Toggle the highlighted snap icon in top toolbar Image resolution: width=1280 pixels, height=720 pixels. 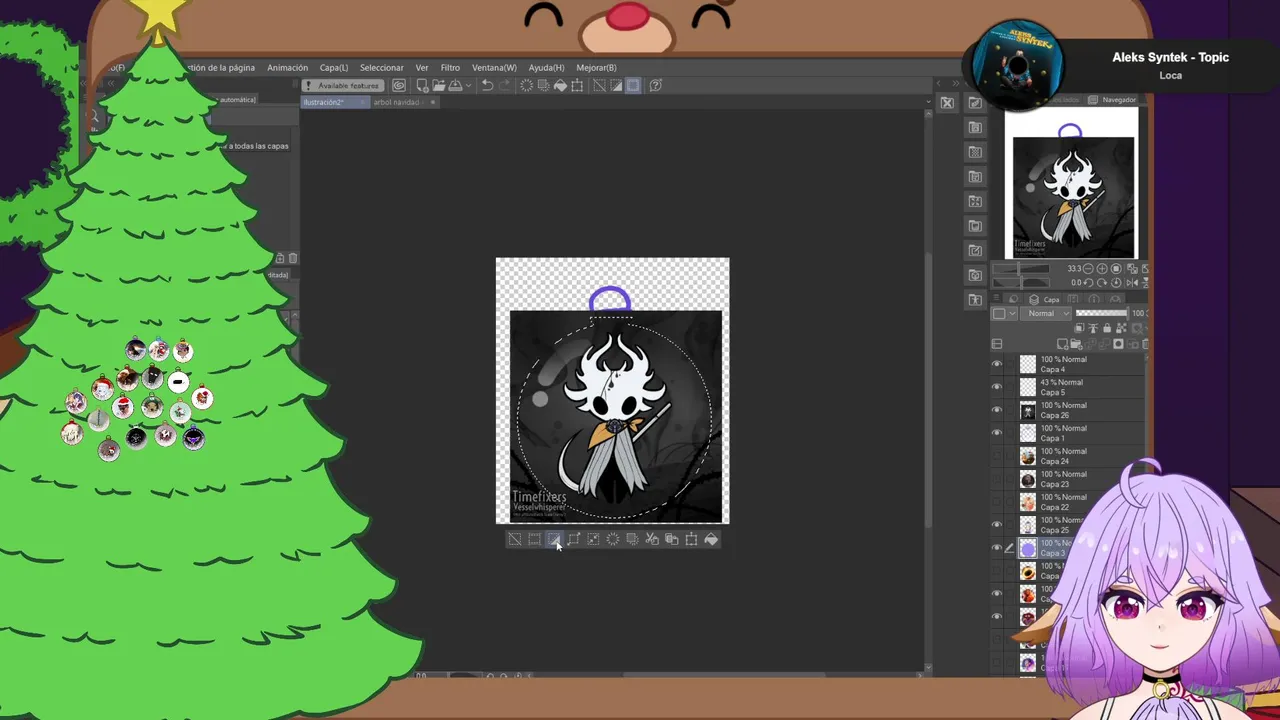coord(633,85)
